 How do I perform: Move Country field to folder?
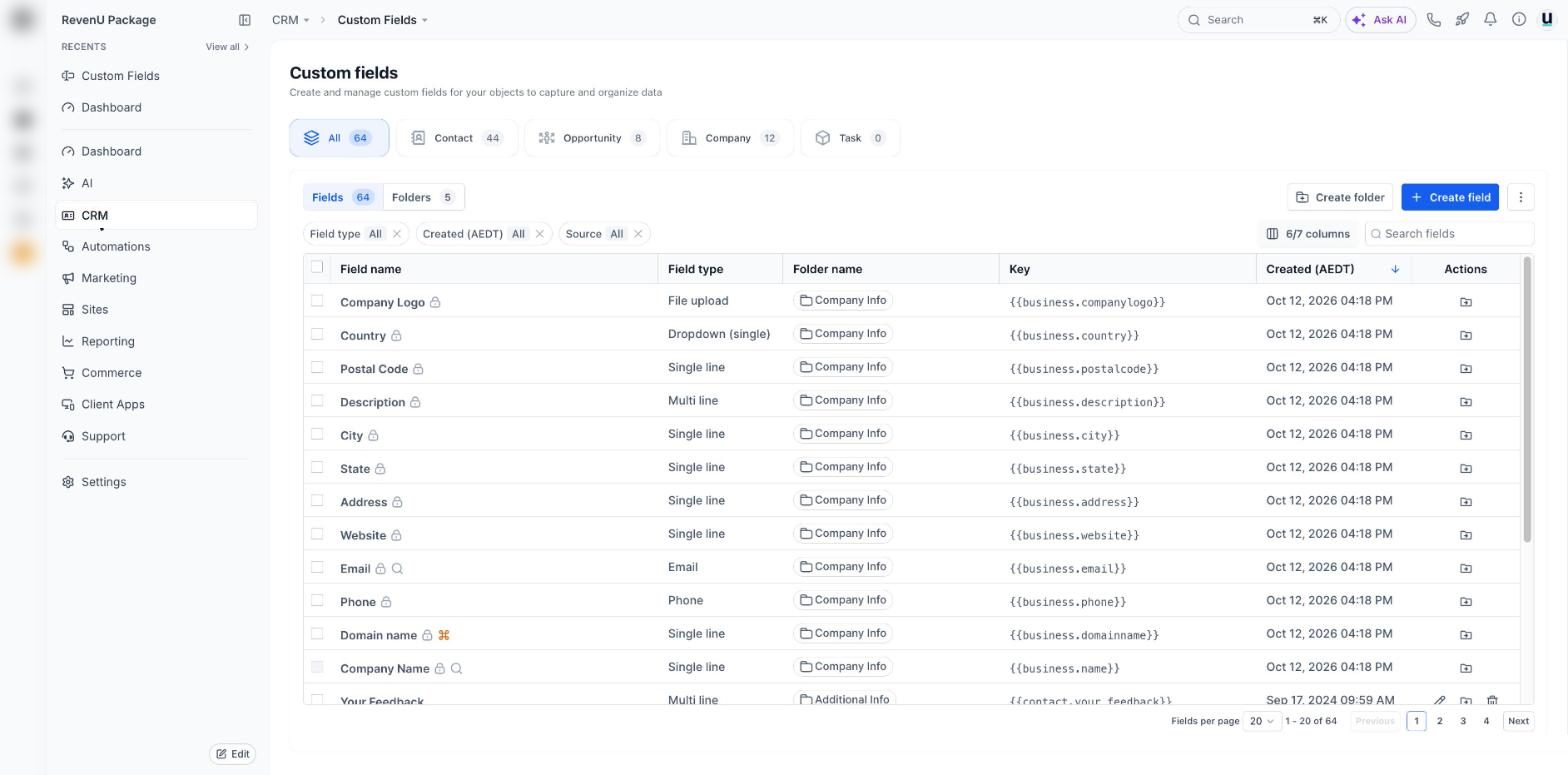pyautogui.click(x=1466, y=335)
